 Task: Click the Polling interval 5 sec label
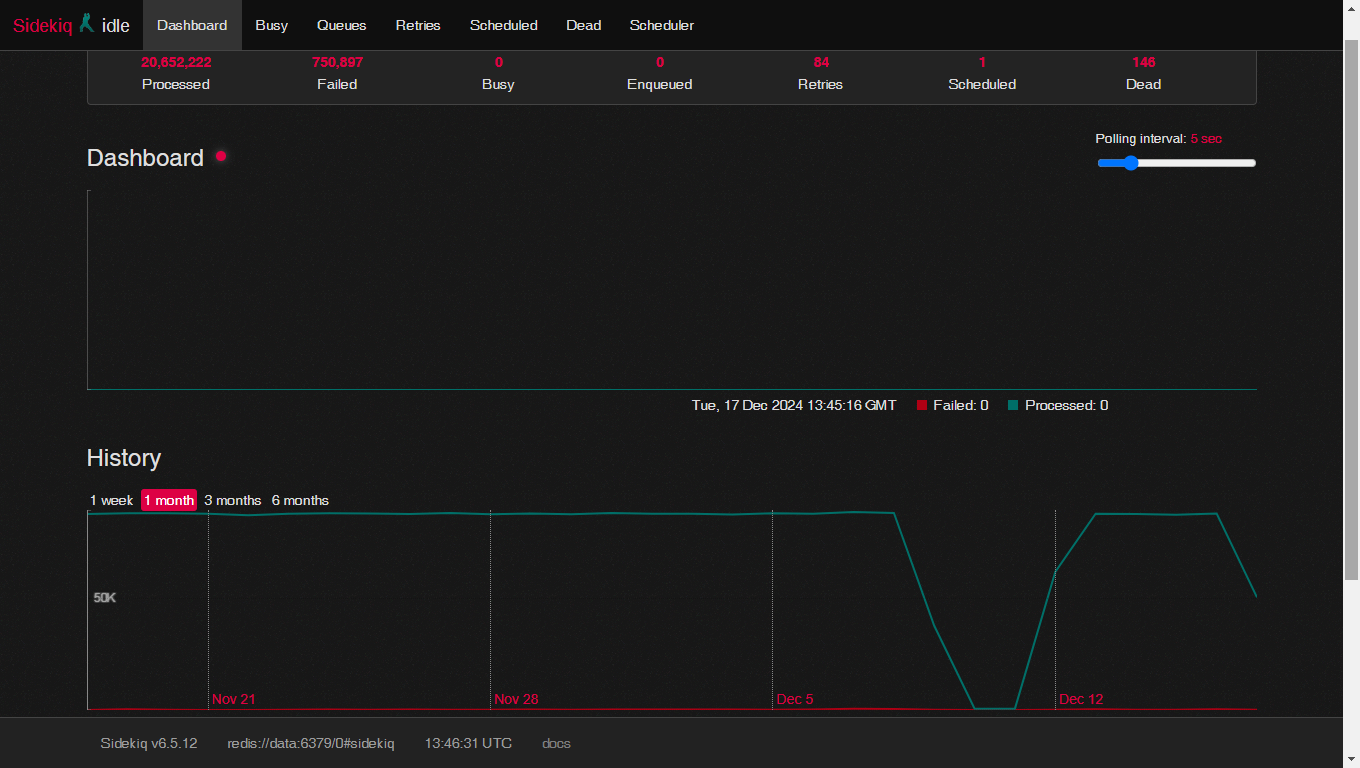coord(1158,139)
